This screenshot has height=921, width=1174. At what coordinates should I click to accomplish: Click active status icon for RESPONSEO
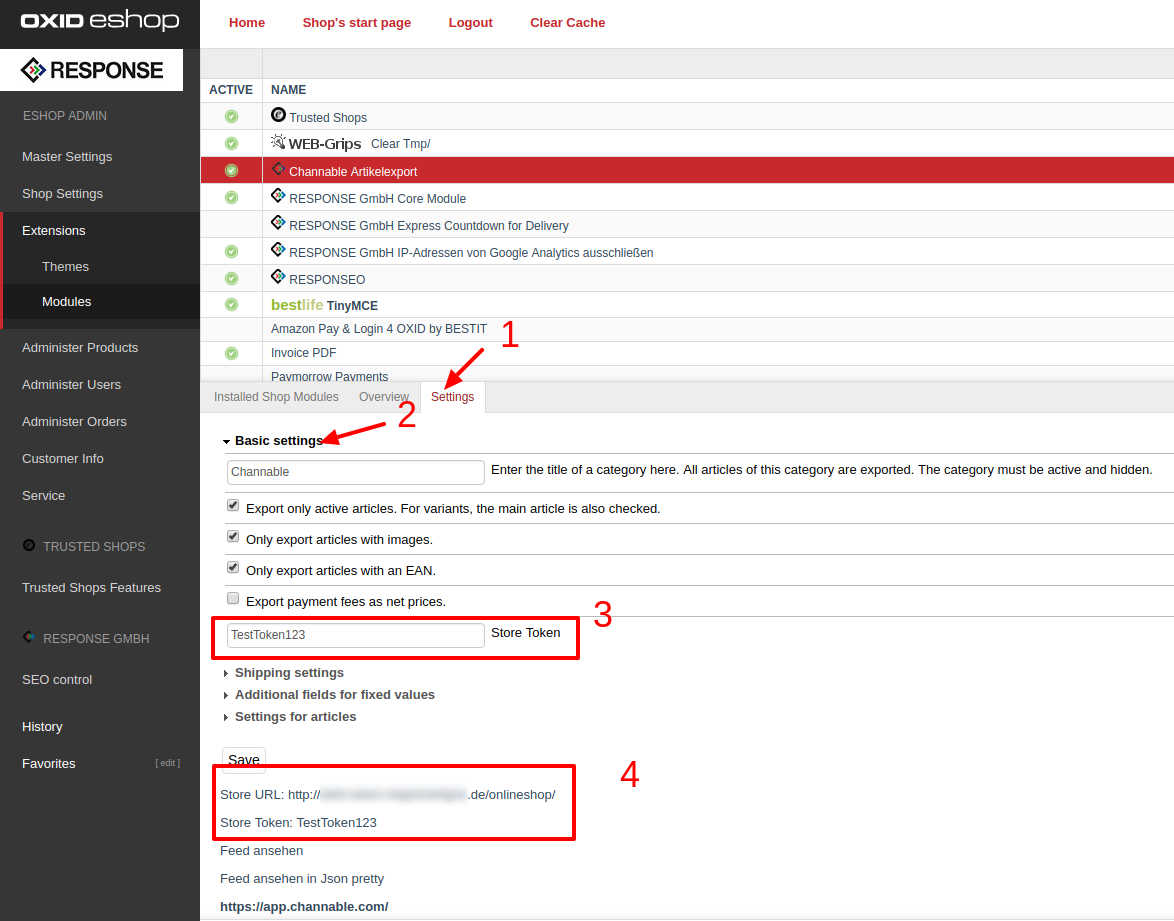(231, 279)
